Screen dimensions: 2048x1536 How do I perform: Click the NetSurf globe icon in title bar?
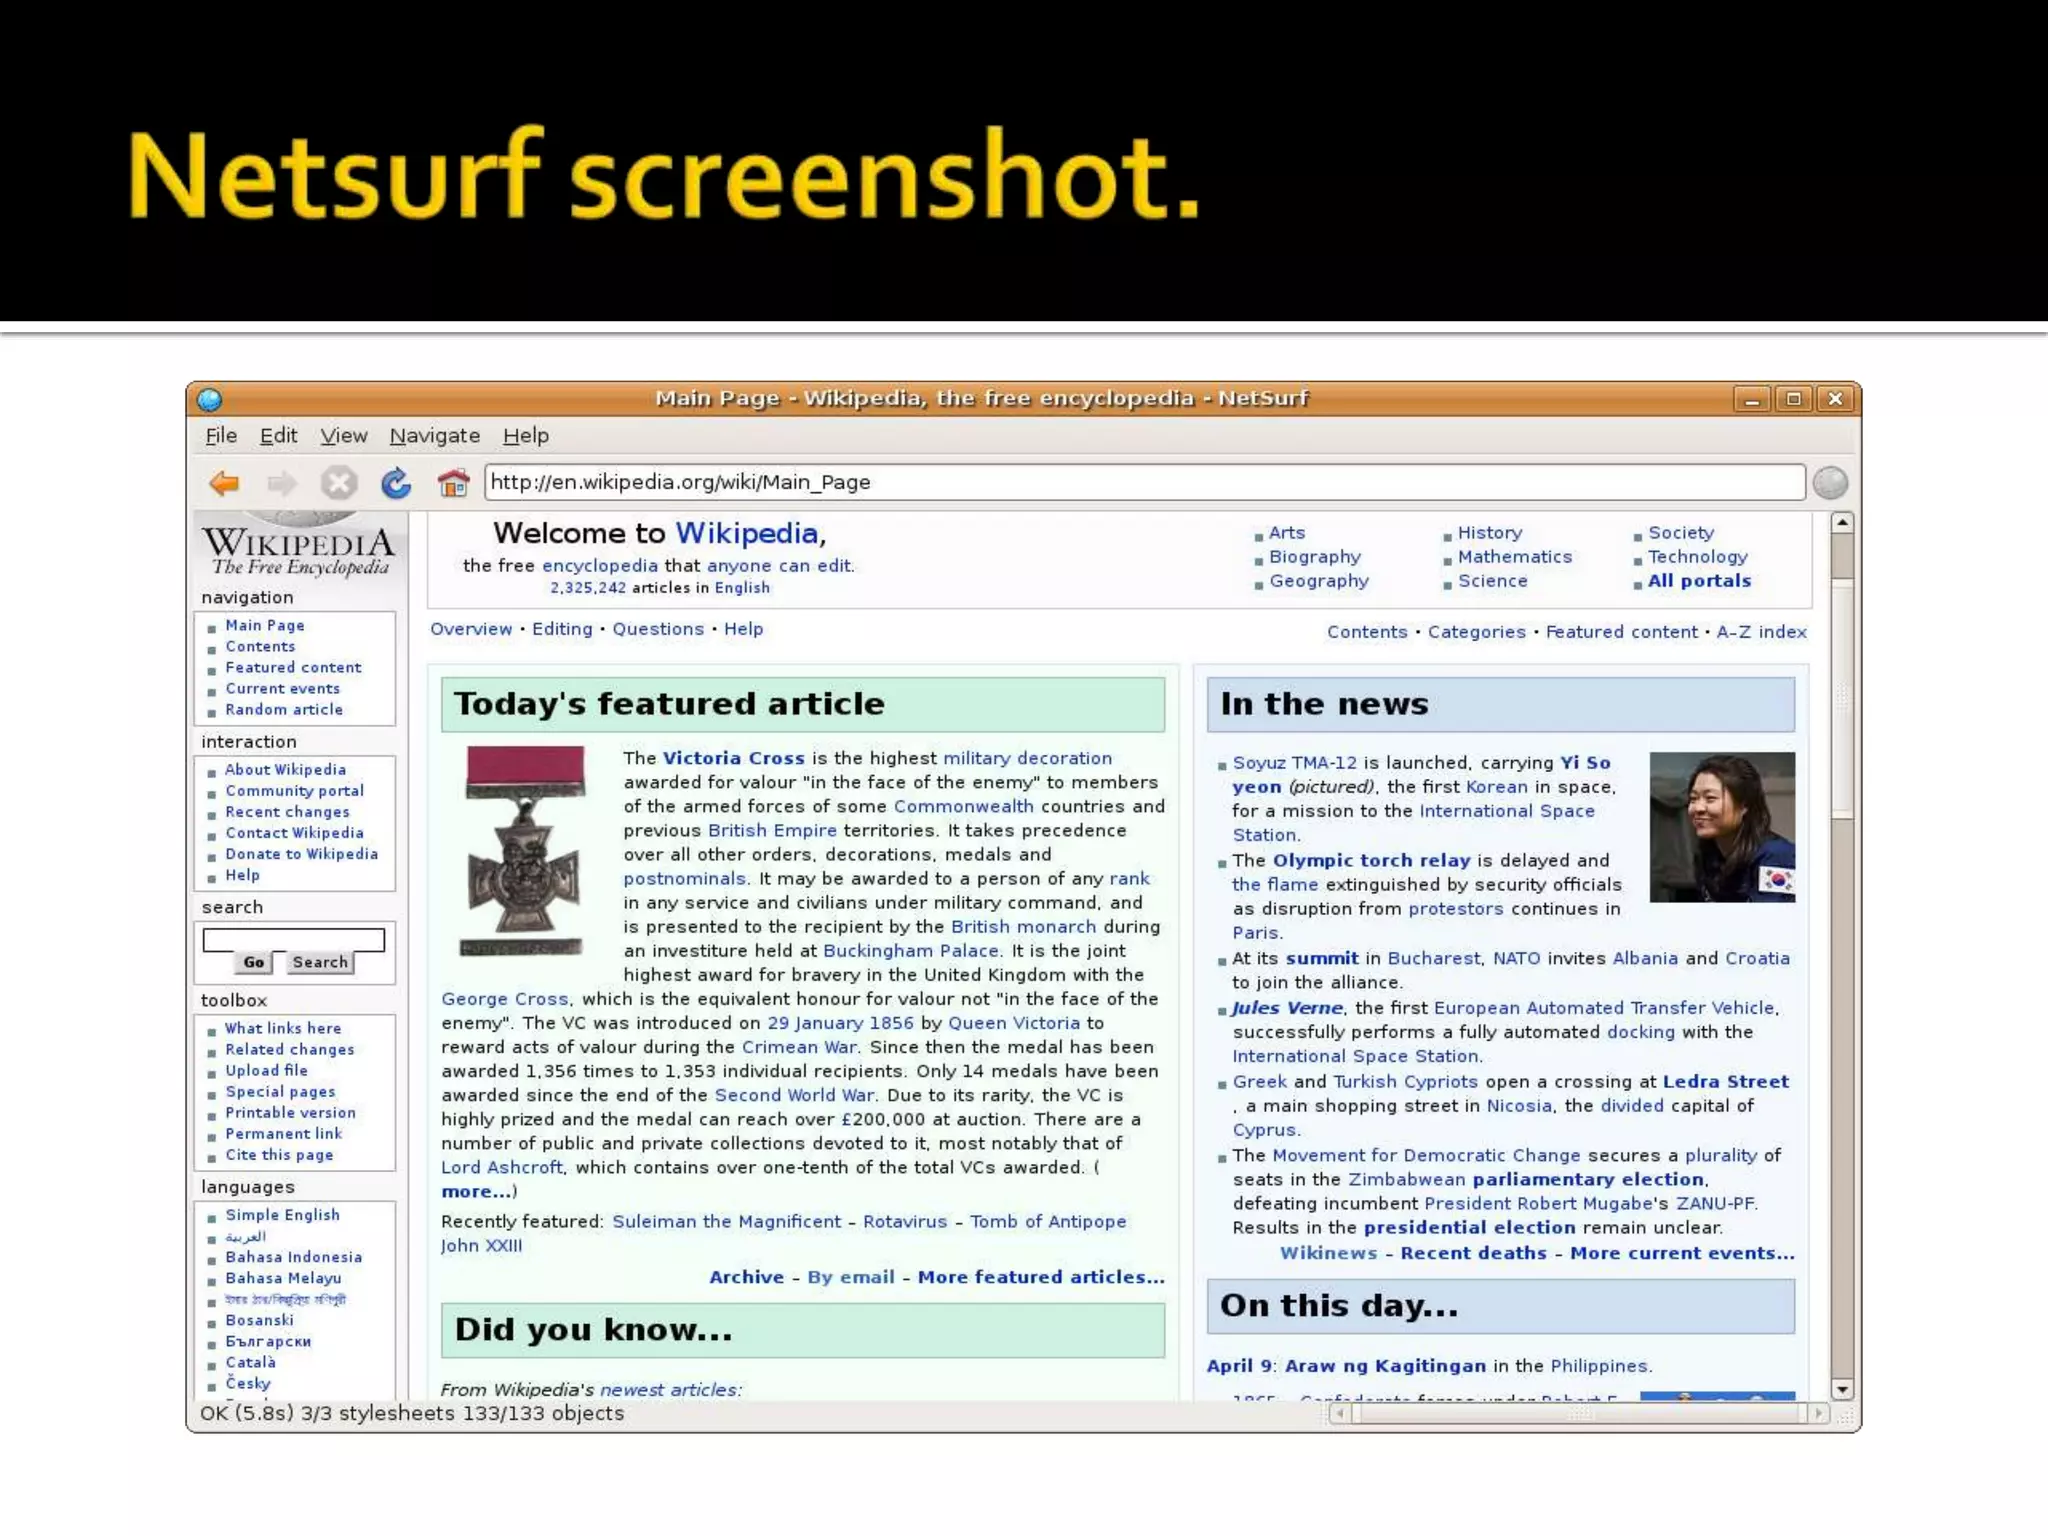tap(210, 400)
